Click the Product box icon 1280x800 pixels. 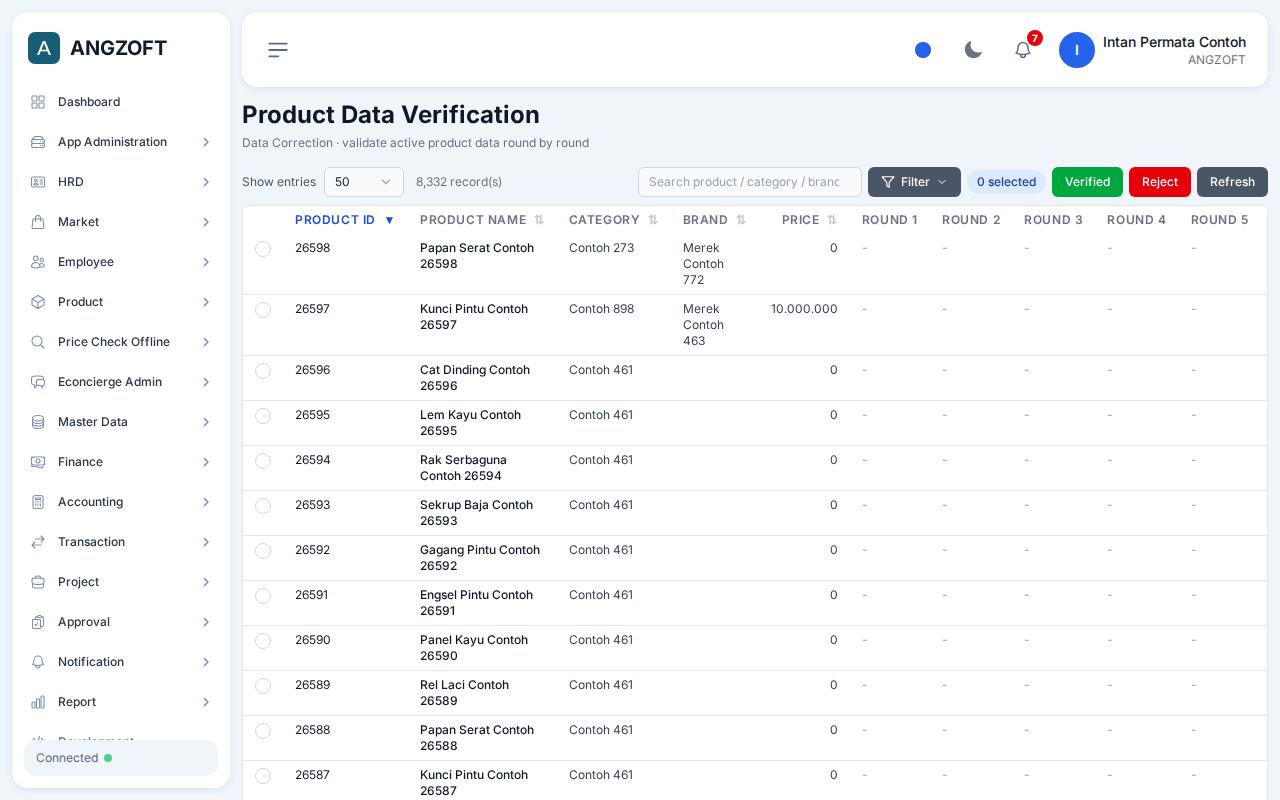tap(38, 302)
